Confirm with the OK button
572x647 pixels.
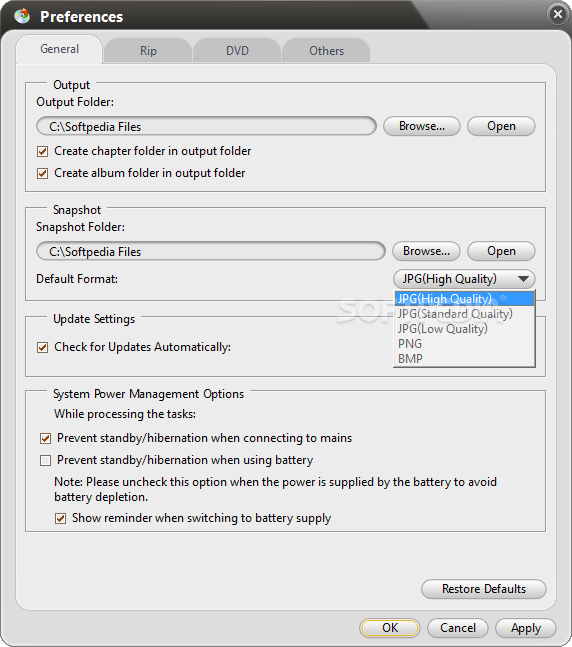tap(390, 628)
